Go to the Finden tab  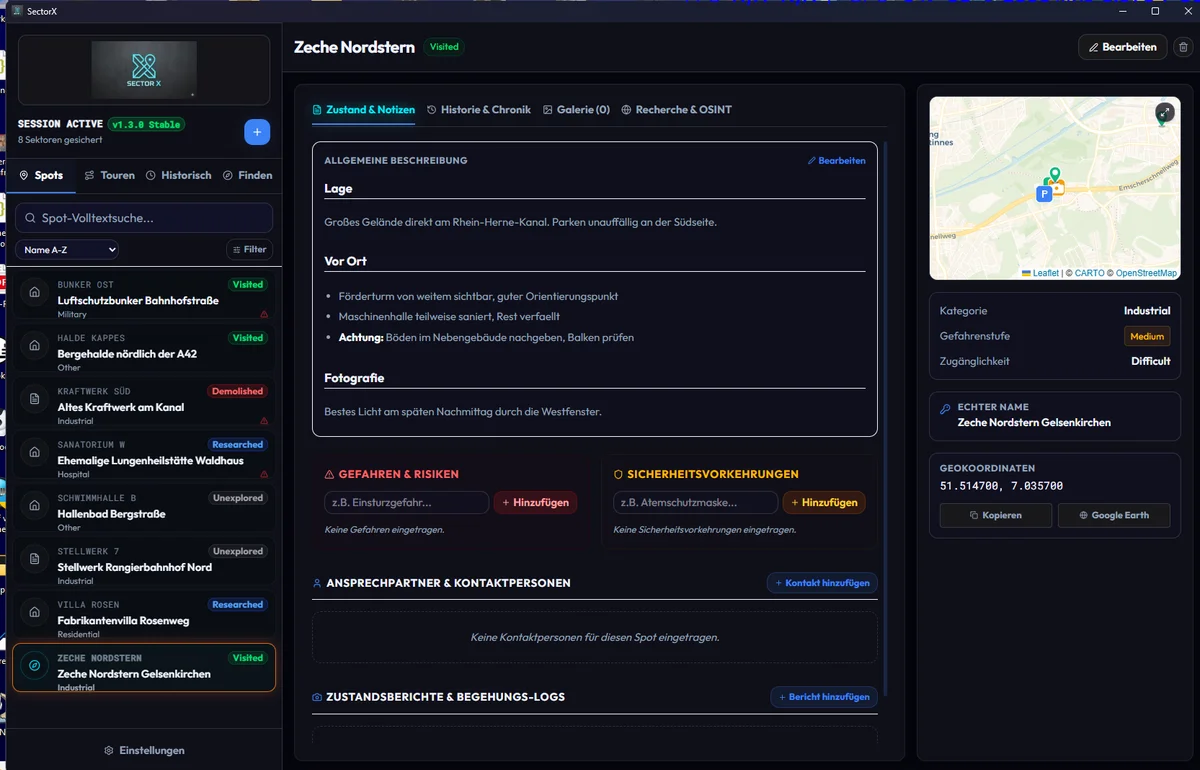(x=248, y=175)
